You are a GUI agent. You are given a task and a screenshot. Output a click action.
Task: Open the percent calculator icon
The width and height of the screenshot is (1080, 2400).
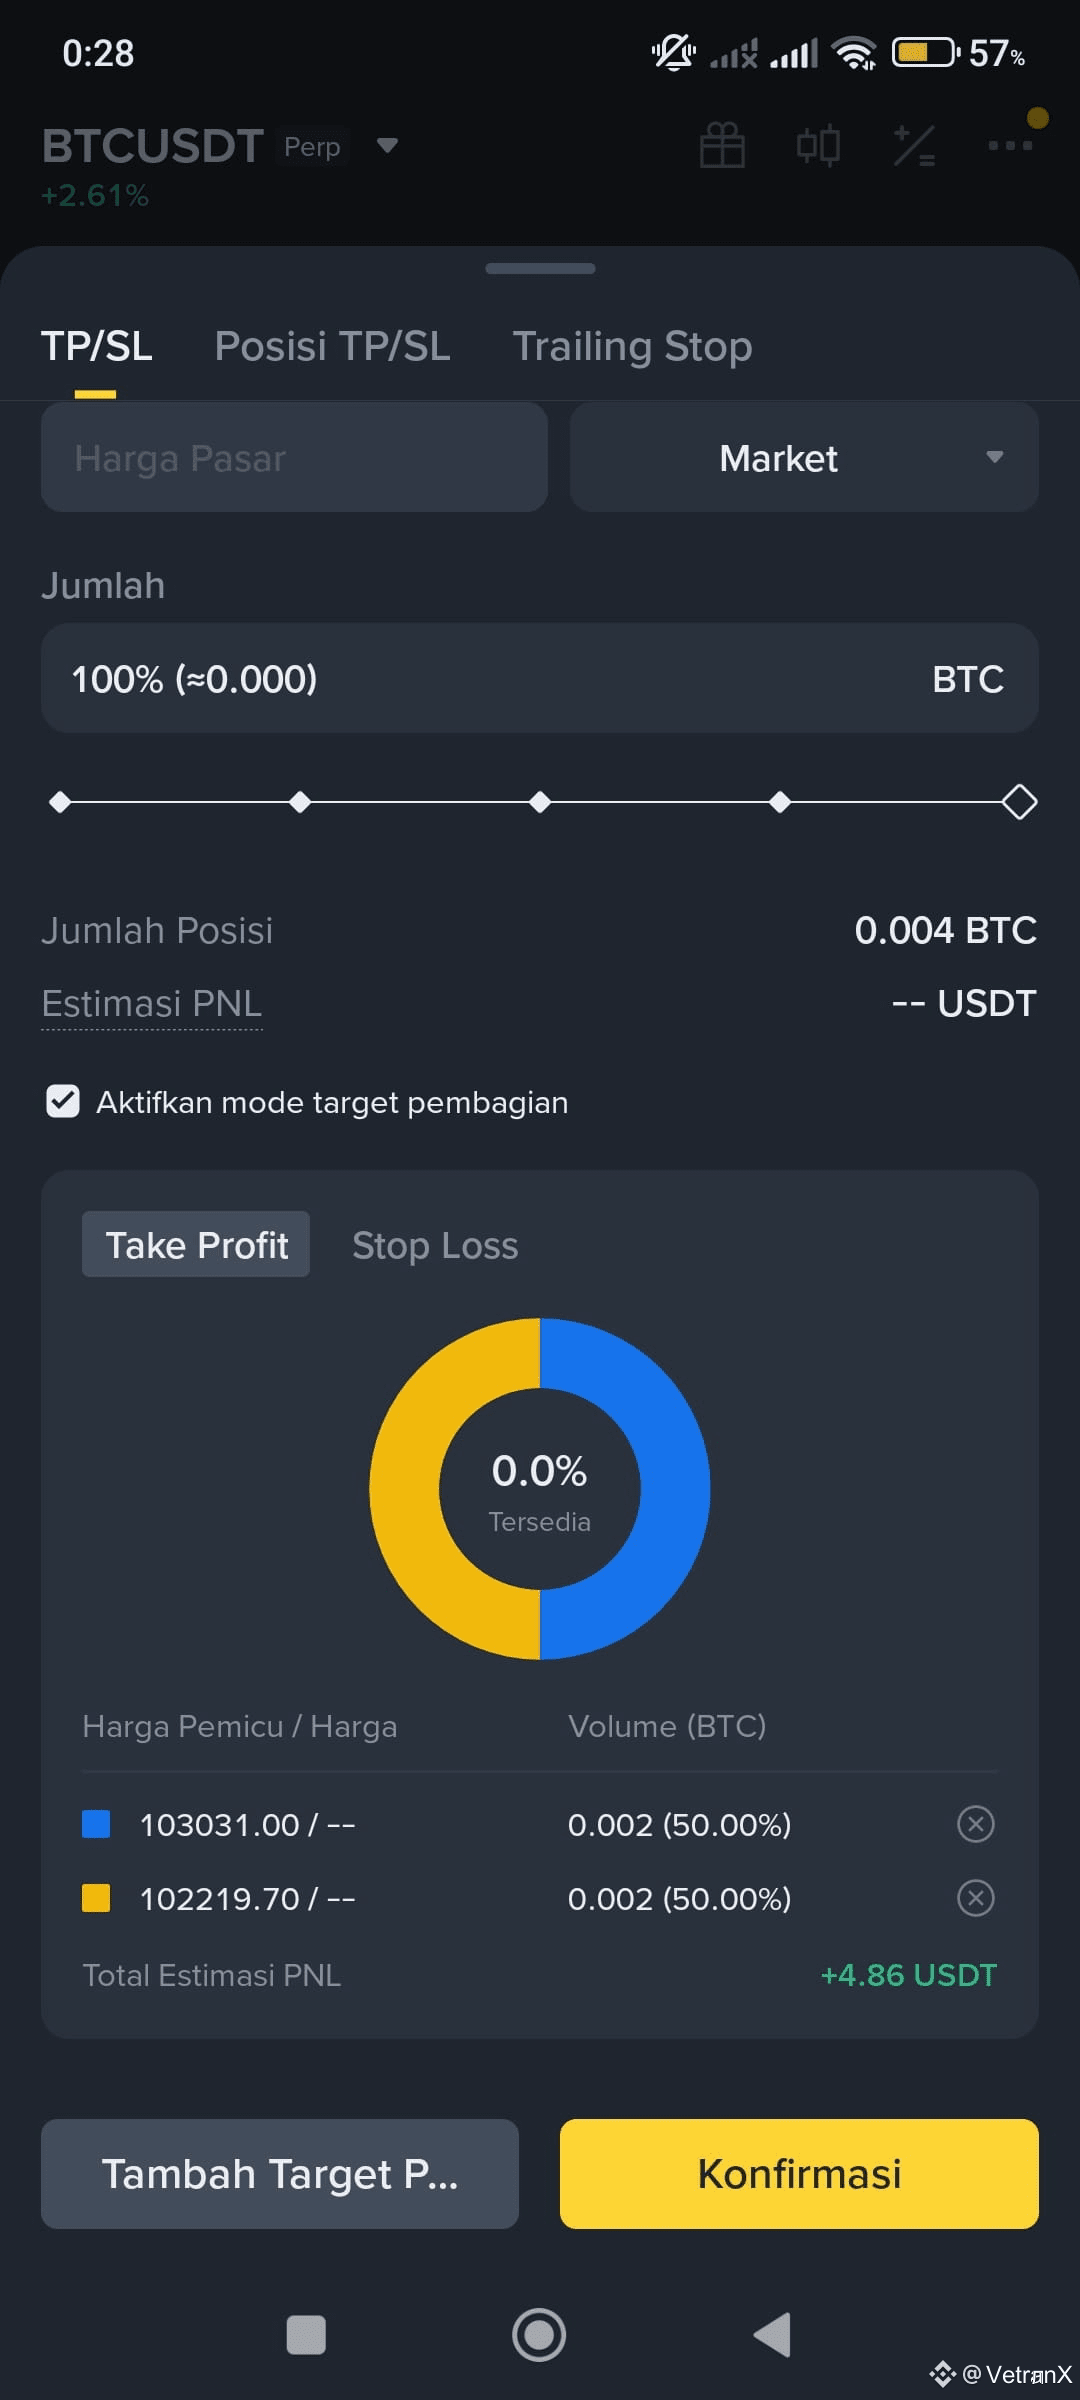pyautogui.click(x=914, y=146)
